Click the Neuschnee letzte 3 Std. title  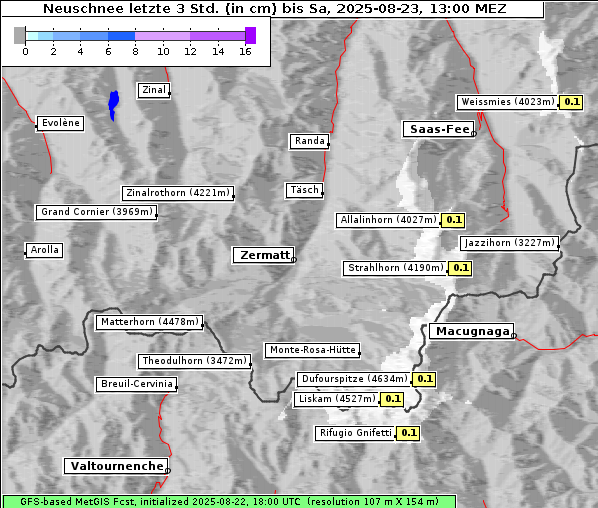(274, 9)
